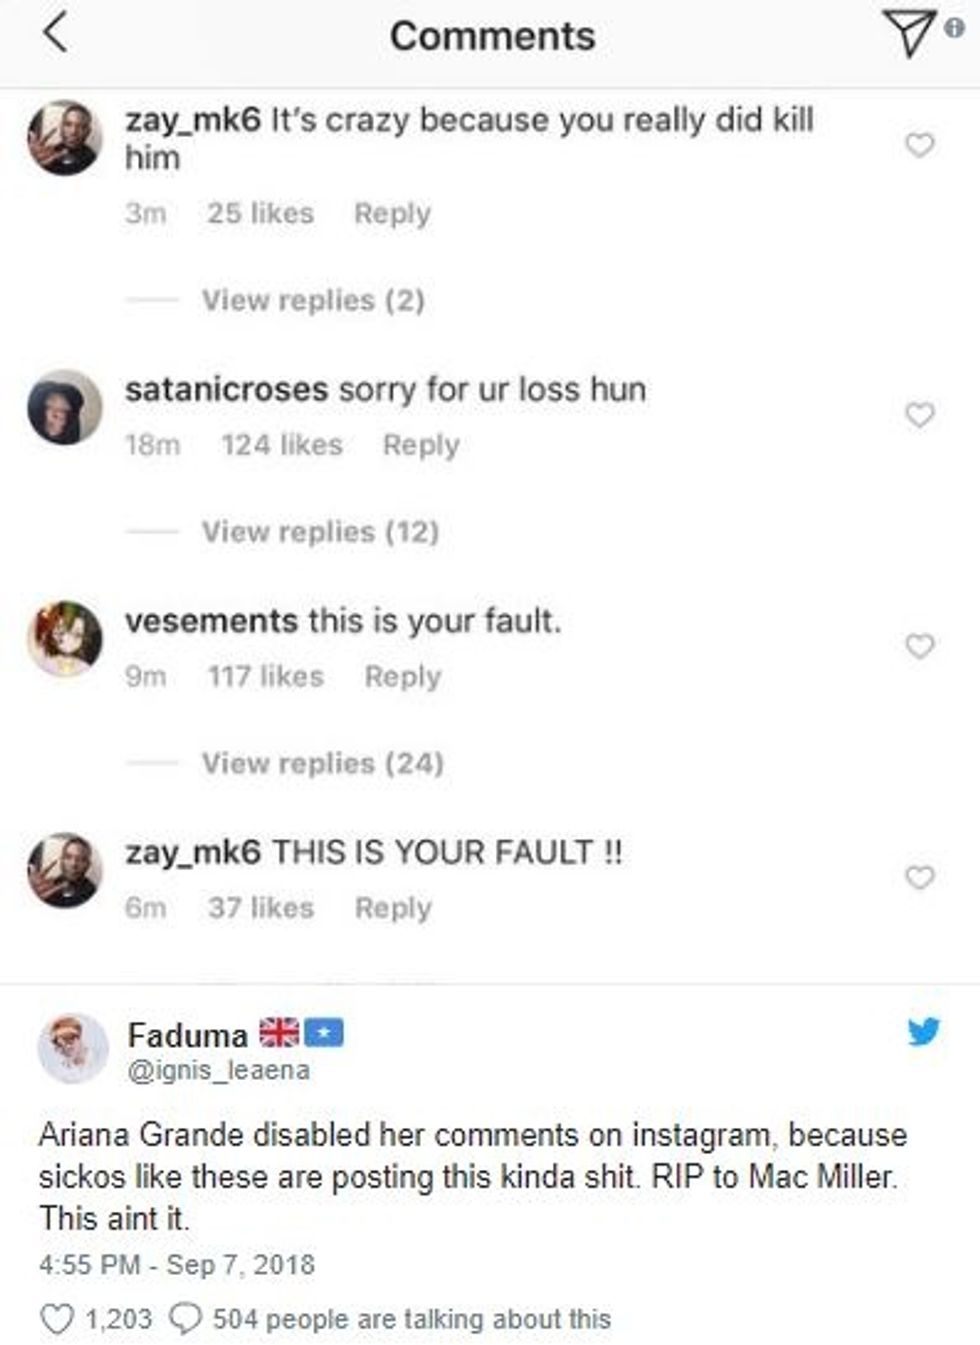Expand View replies (24)
Viewport: 980px width, 1345px height.
coord(322,764)
